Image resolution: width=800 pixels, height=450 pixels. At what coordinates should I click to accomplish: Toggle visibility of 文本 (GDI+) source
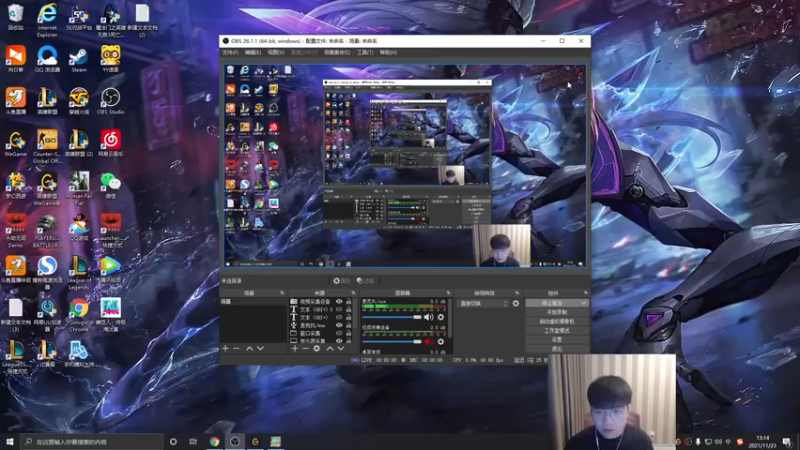(x=339, y=317)
